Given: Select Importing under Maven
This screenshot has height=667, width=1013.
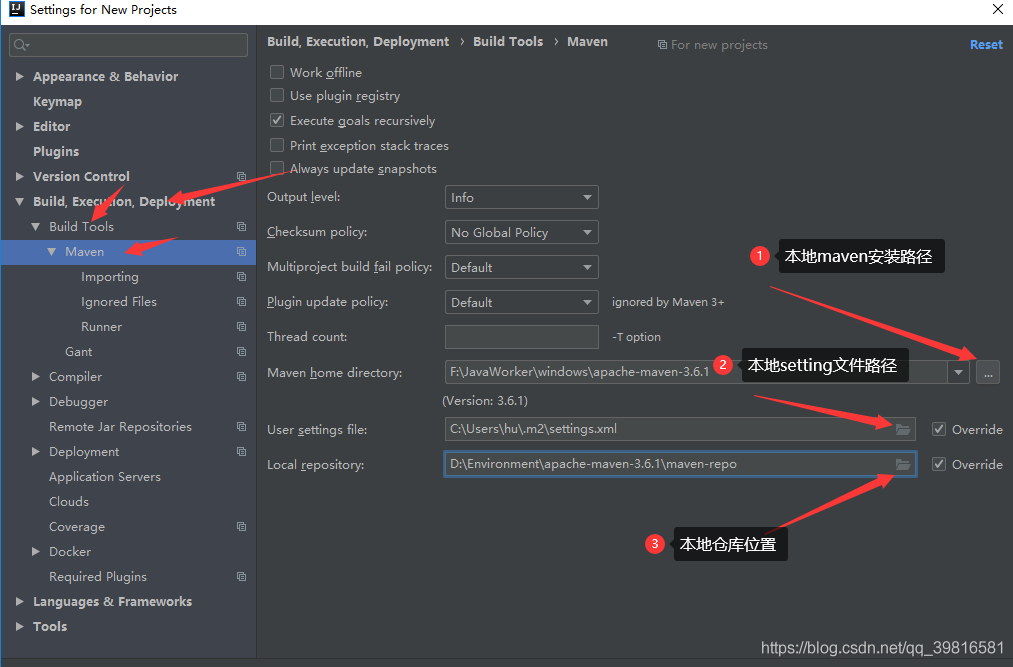Looking at the screenshot, I should (x=110, y=277).
